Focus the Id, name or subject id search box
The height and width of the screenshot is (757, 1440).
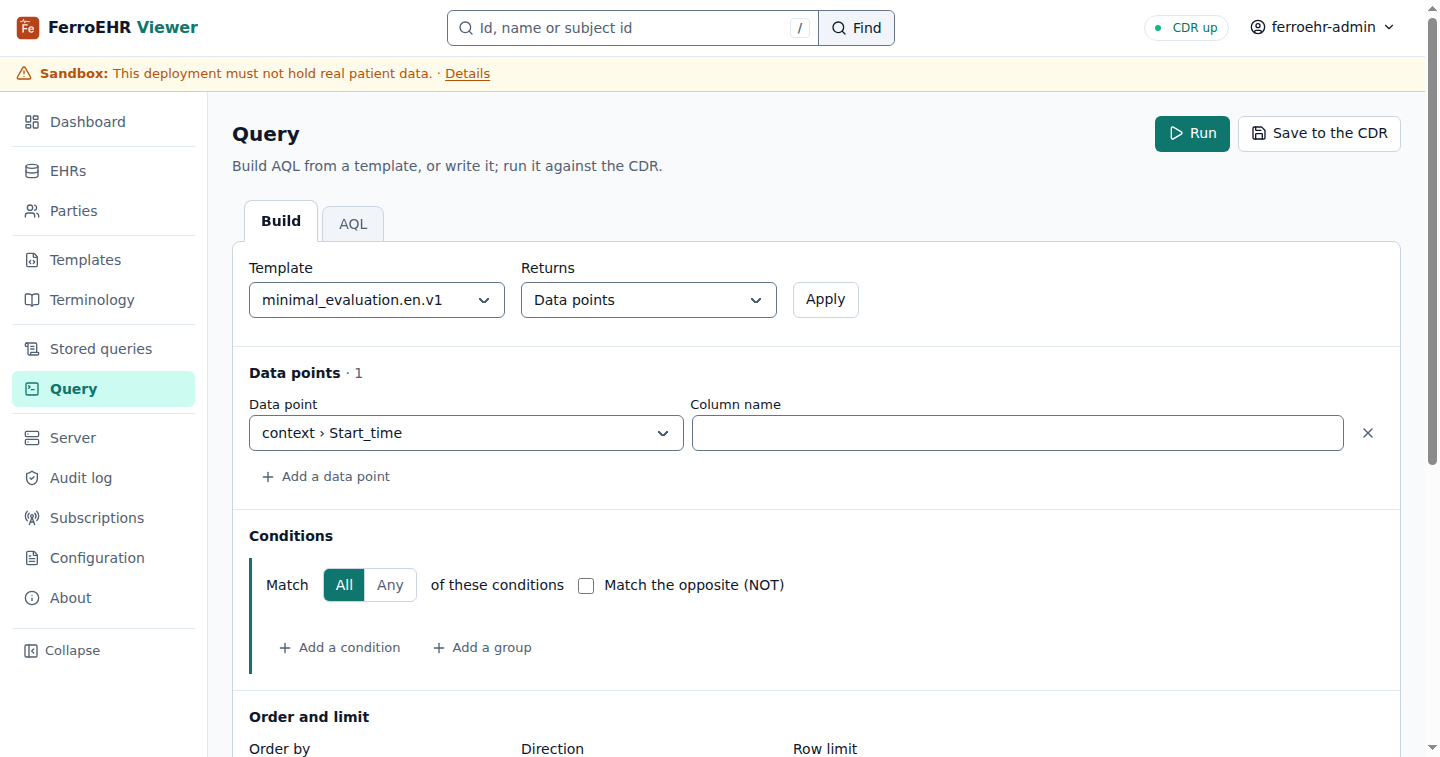[x=633, y=28]
